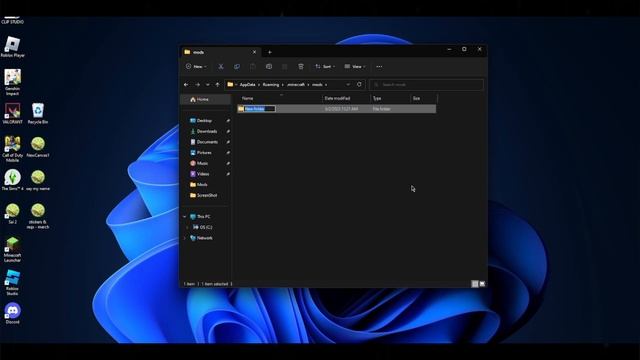Select This PC in the navigation pane

203,217
